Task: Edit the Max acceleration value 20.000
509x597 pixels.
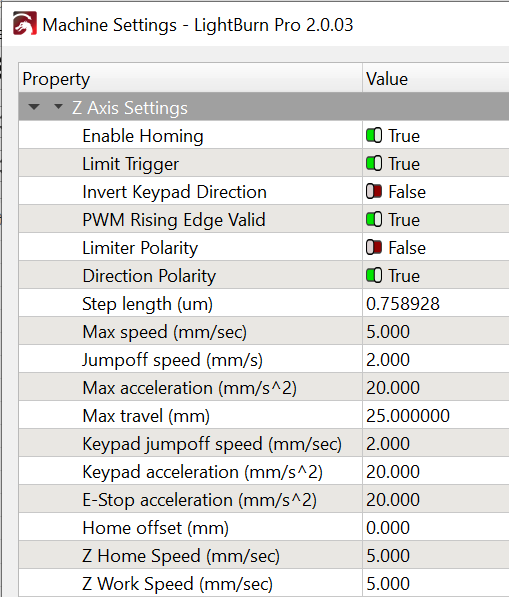Action: point(436,388)
